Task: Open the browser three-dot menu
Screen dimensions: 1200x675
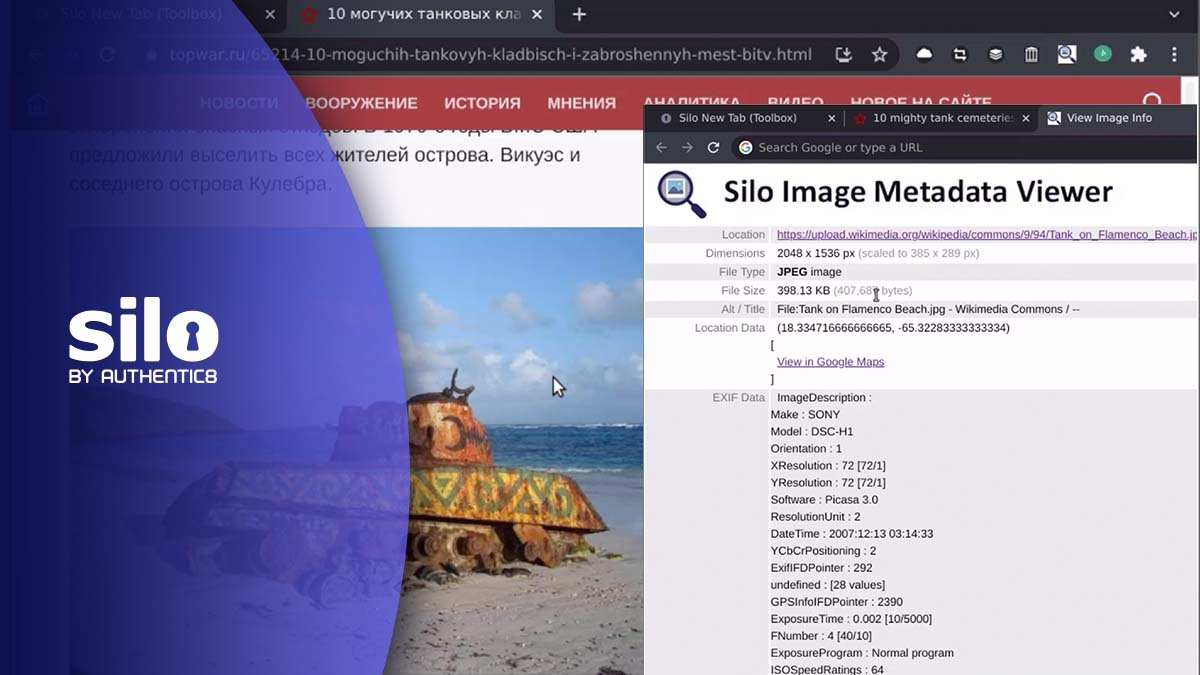Action: 1175,55
